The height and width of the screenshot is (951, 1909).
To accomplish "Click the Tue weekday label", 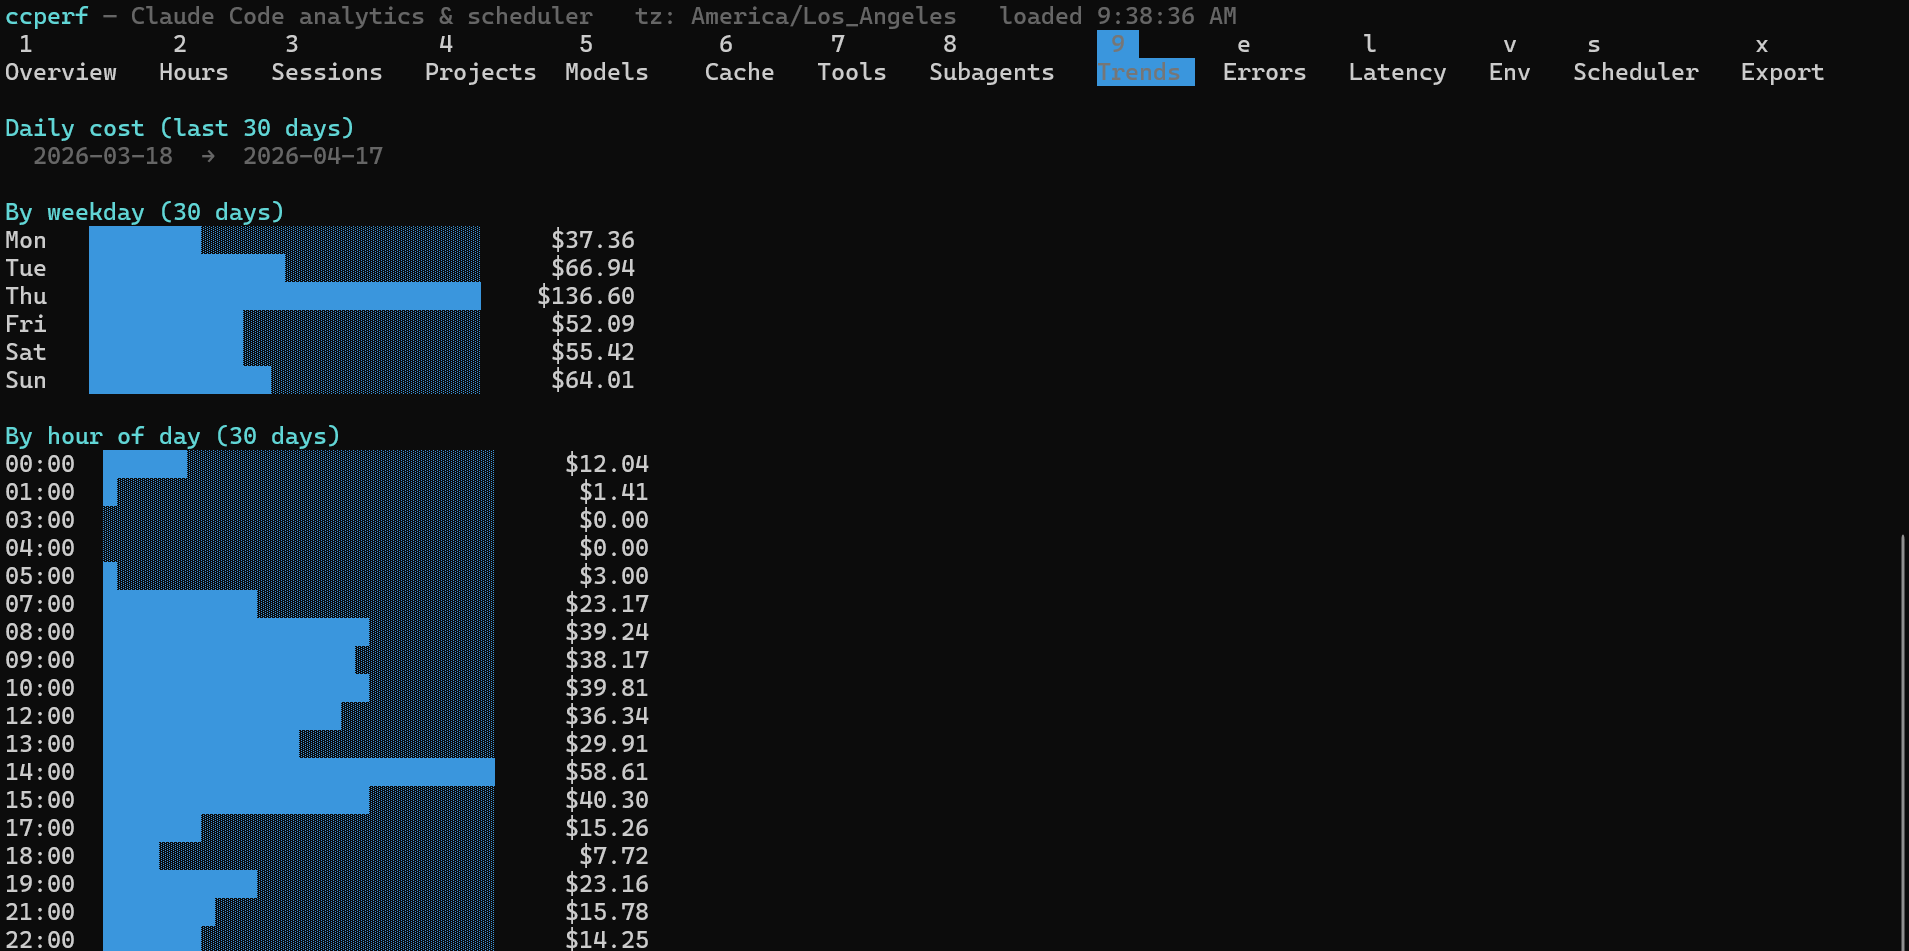I will [x=26, y=268].
